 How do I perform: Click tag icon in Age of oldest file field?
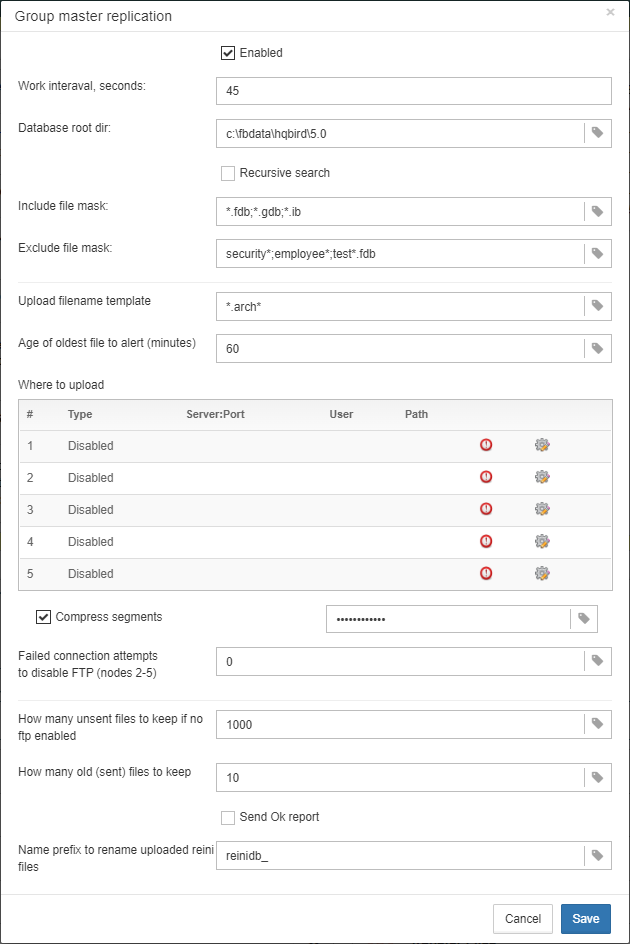(x=597, y=348)
